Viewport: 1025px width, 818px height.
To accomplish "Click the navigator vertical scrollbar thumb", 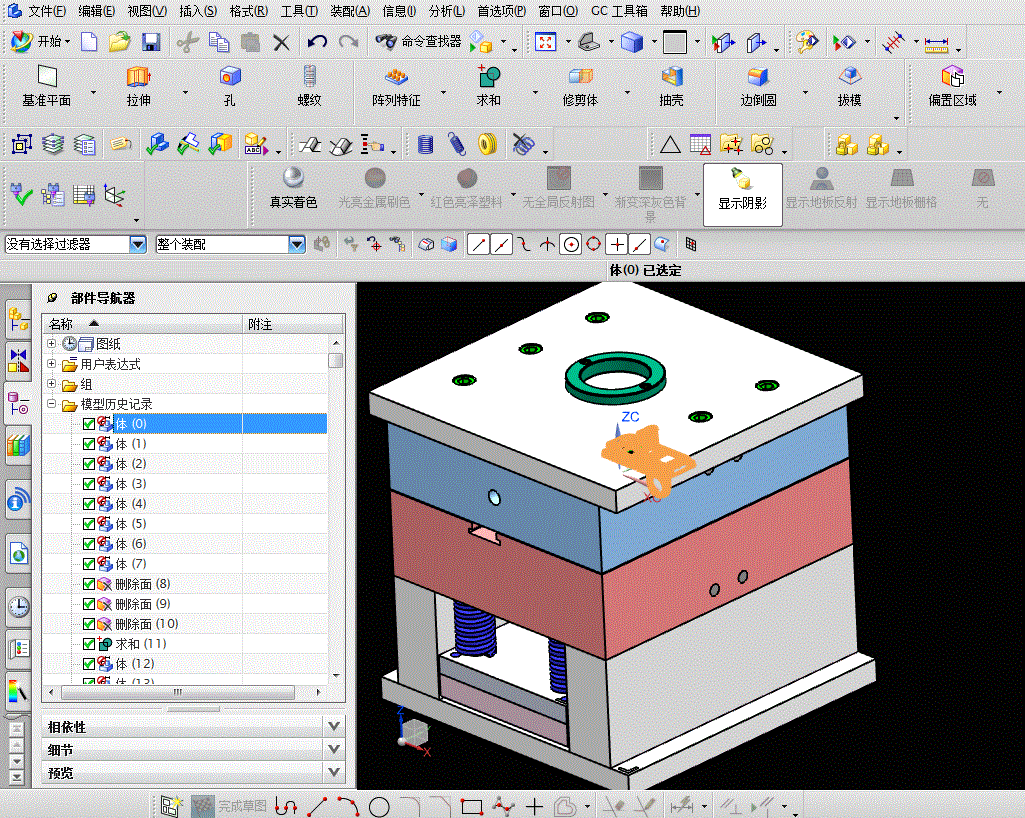I will coord(336,360).
